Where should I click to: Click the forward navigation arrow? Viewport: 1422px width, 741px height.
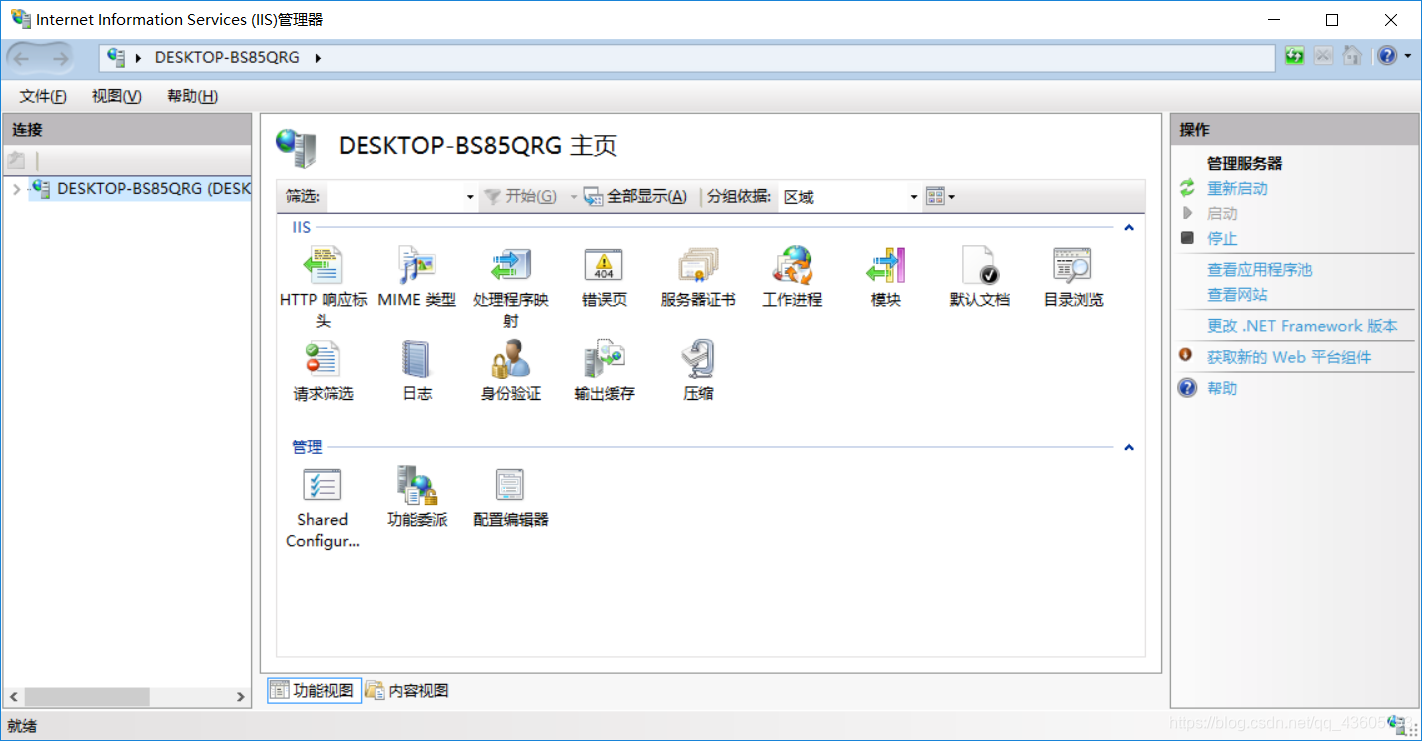(60, 58)
